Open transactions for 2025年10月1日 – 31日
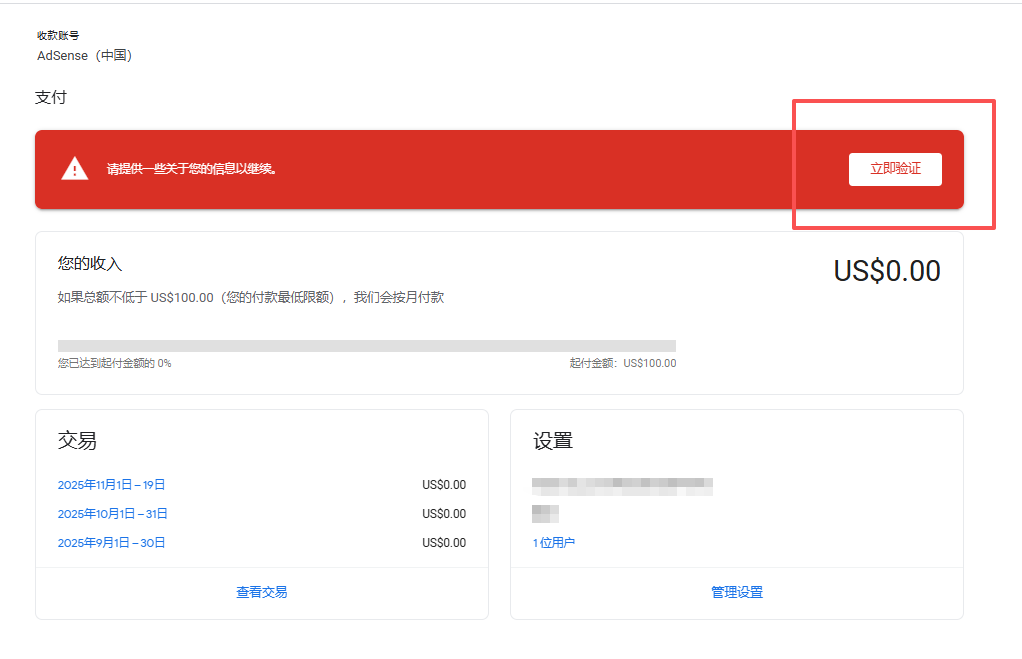Screen dimensions: 1022x659 tap(110, 513)
